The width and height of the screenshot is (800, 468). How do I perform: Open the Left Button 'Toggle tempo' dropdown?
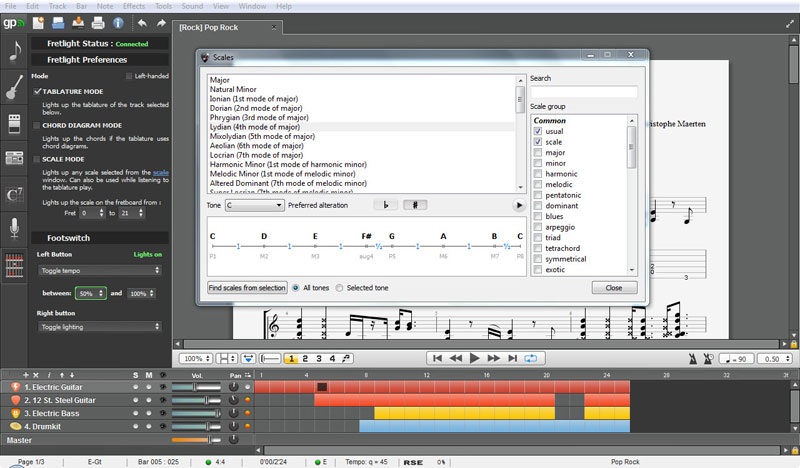(x=99, y=270)
